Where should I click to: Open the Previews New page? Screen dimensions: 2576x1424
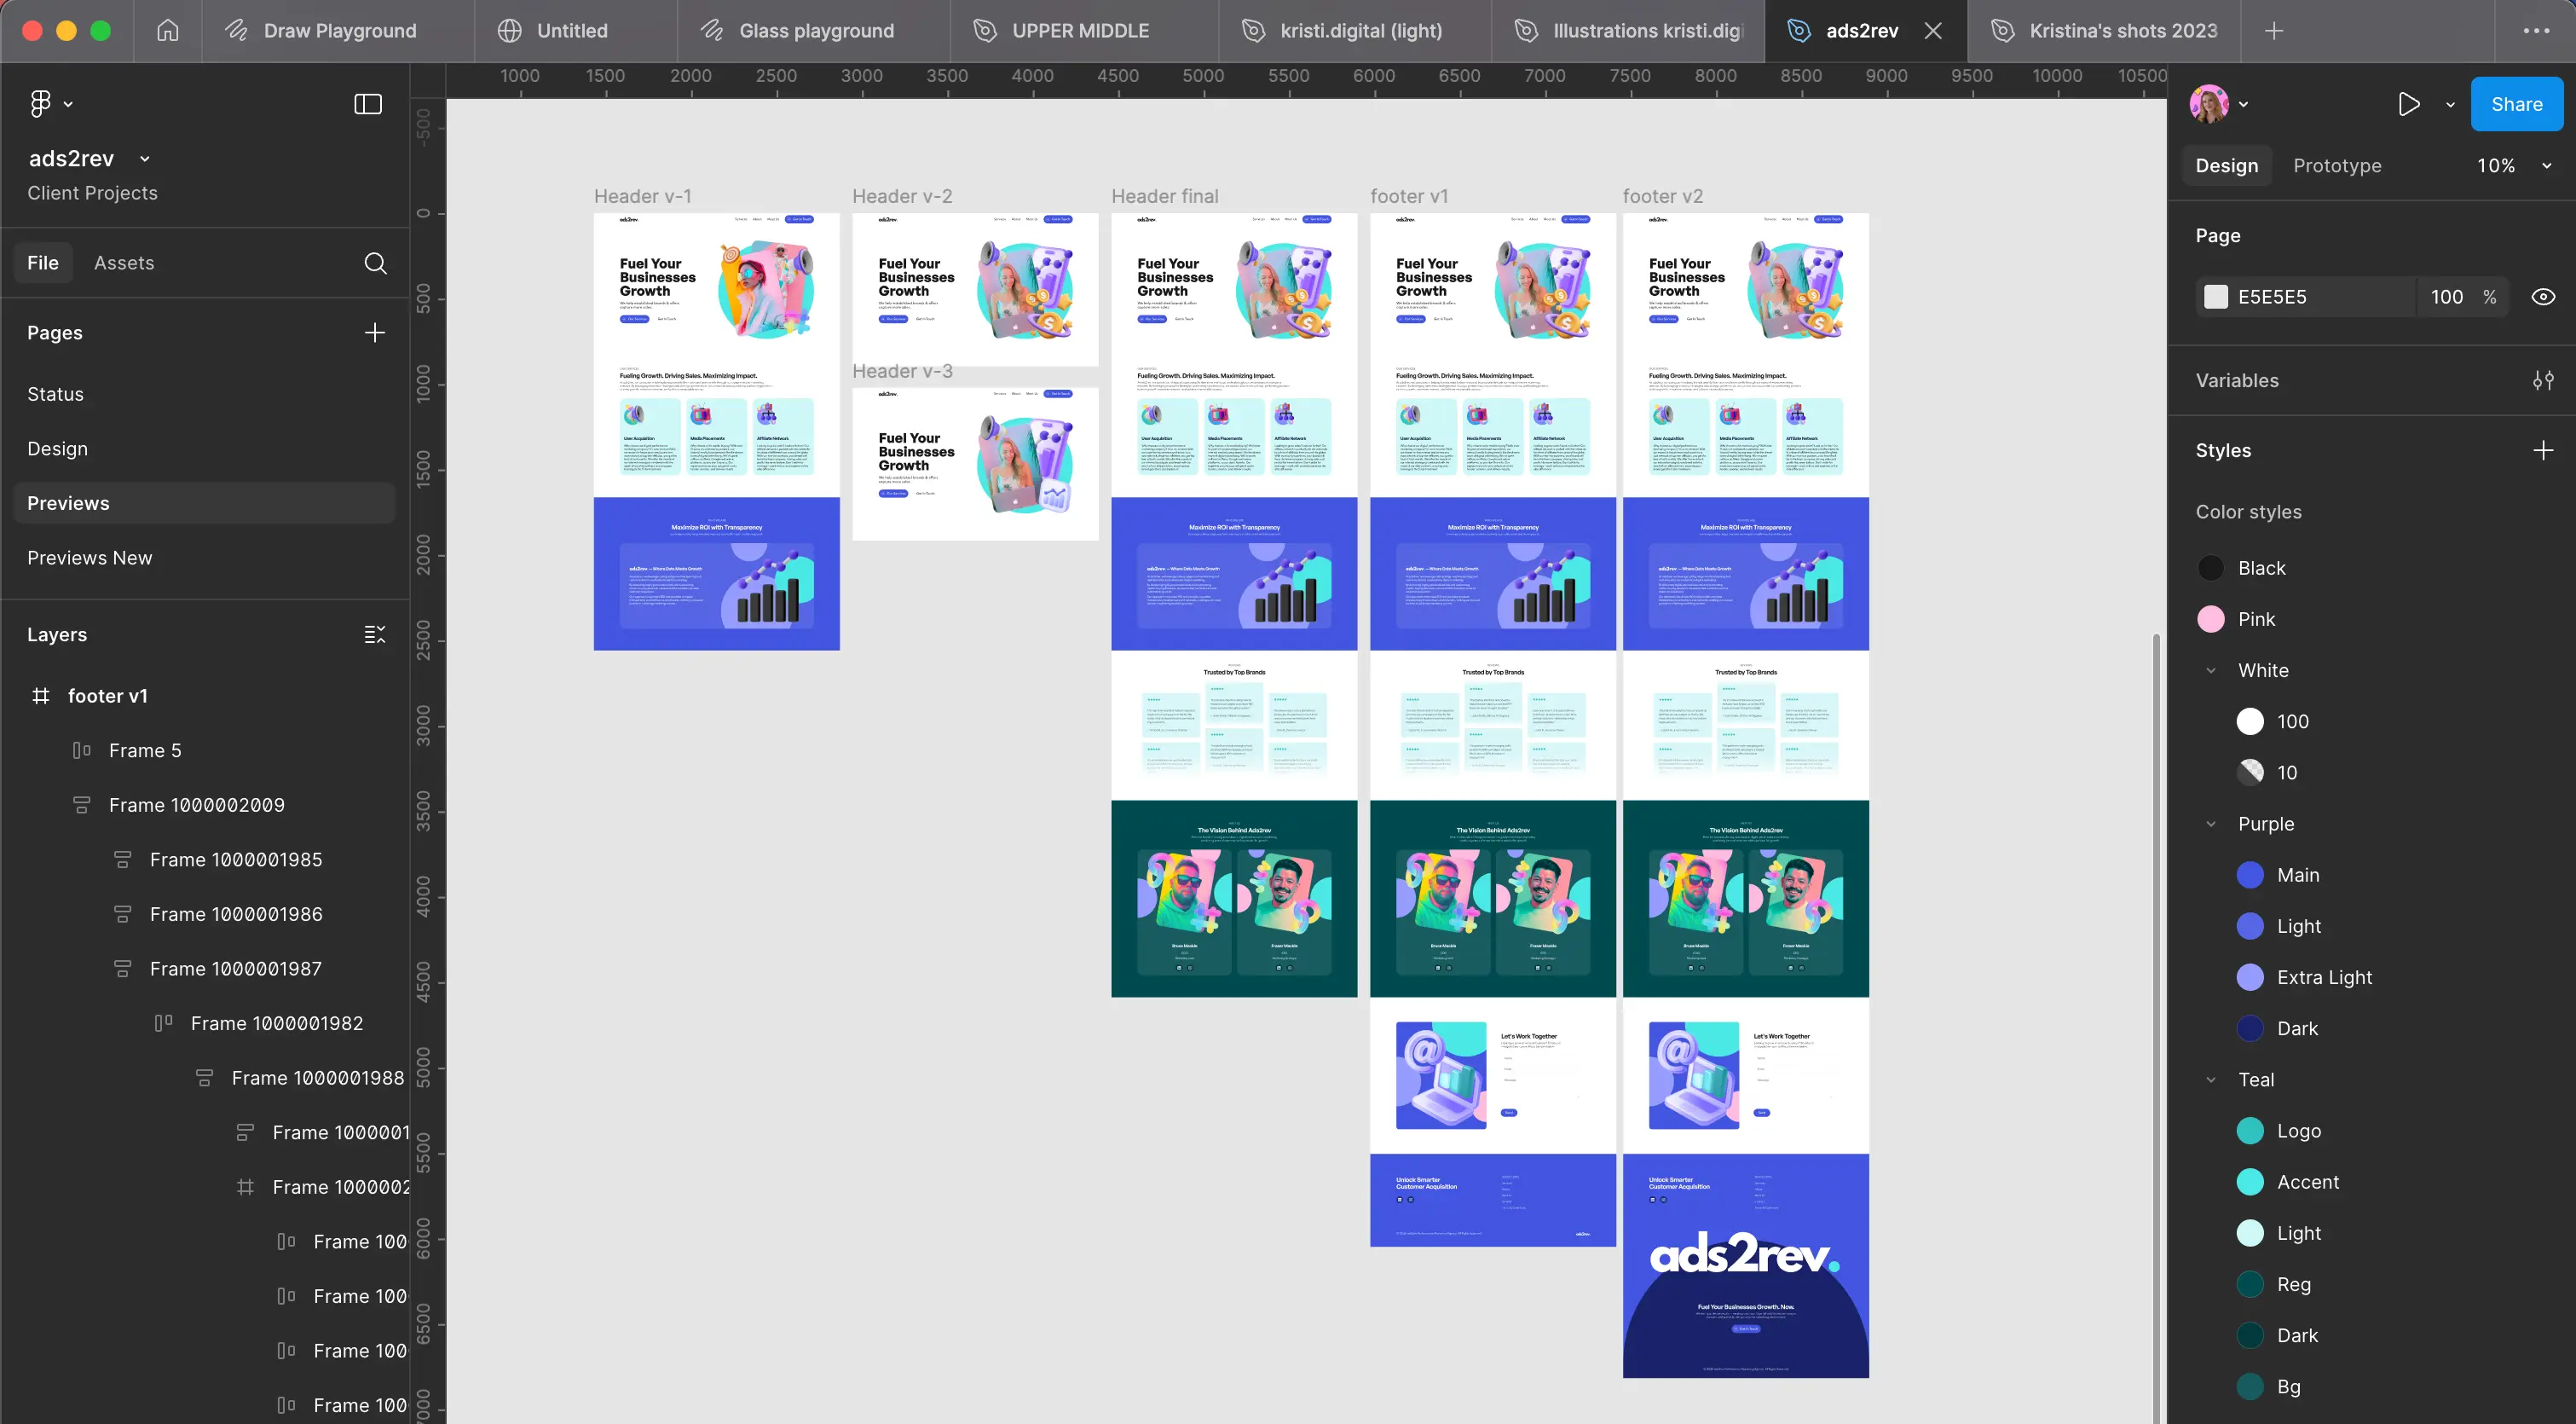point(90,558)
